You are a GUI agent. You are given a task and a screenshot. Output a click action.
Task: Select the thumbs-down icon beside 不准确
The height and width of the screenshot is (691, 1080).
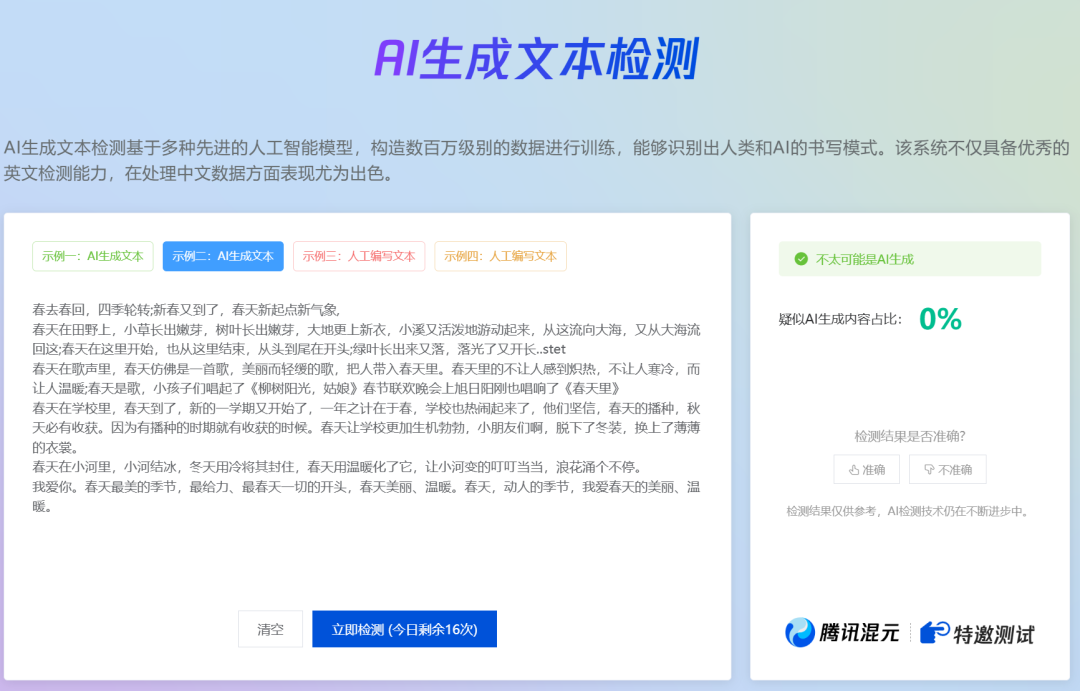[x=928, y=469]
